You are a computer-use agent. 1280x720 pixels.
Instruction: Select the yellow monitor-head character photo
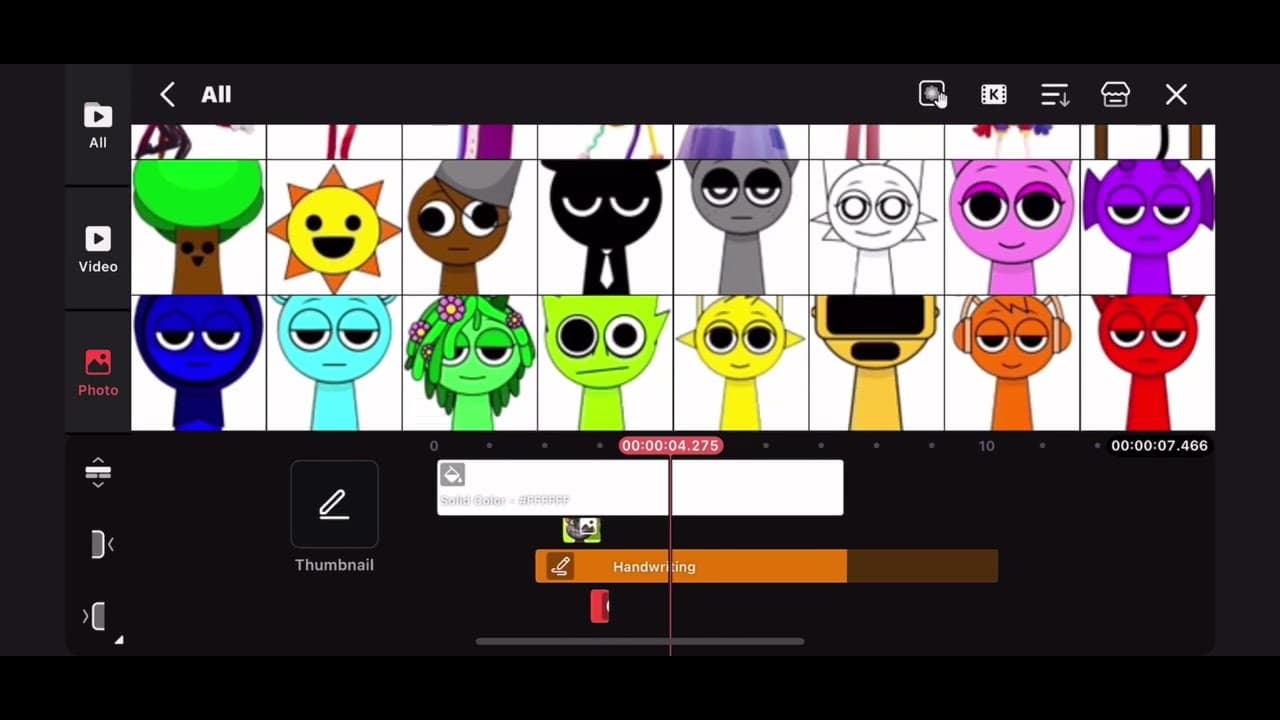(x=876, y=363)
